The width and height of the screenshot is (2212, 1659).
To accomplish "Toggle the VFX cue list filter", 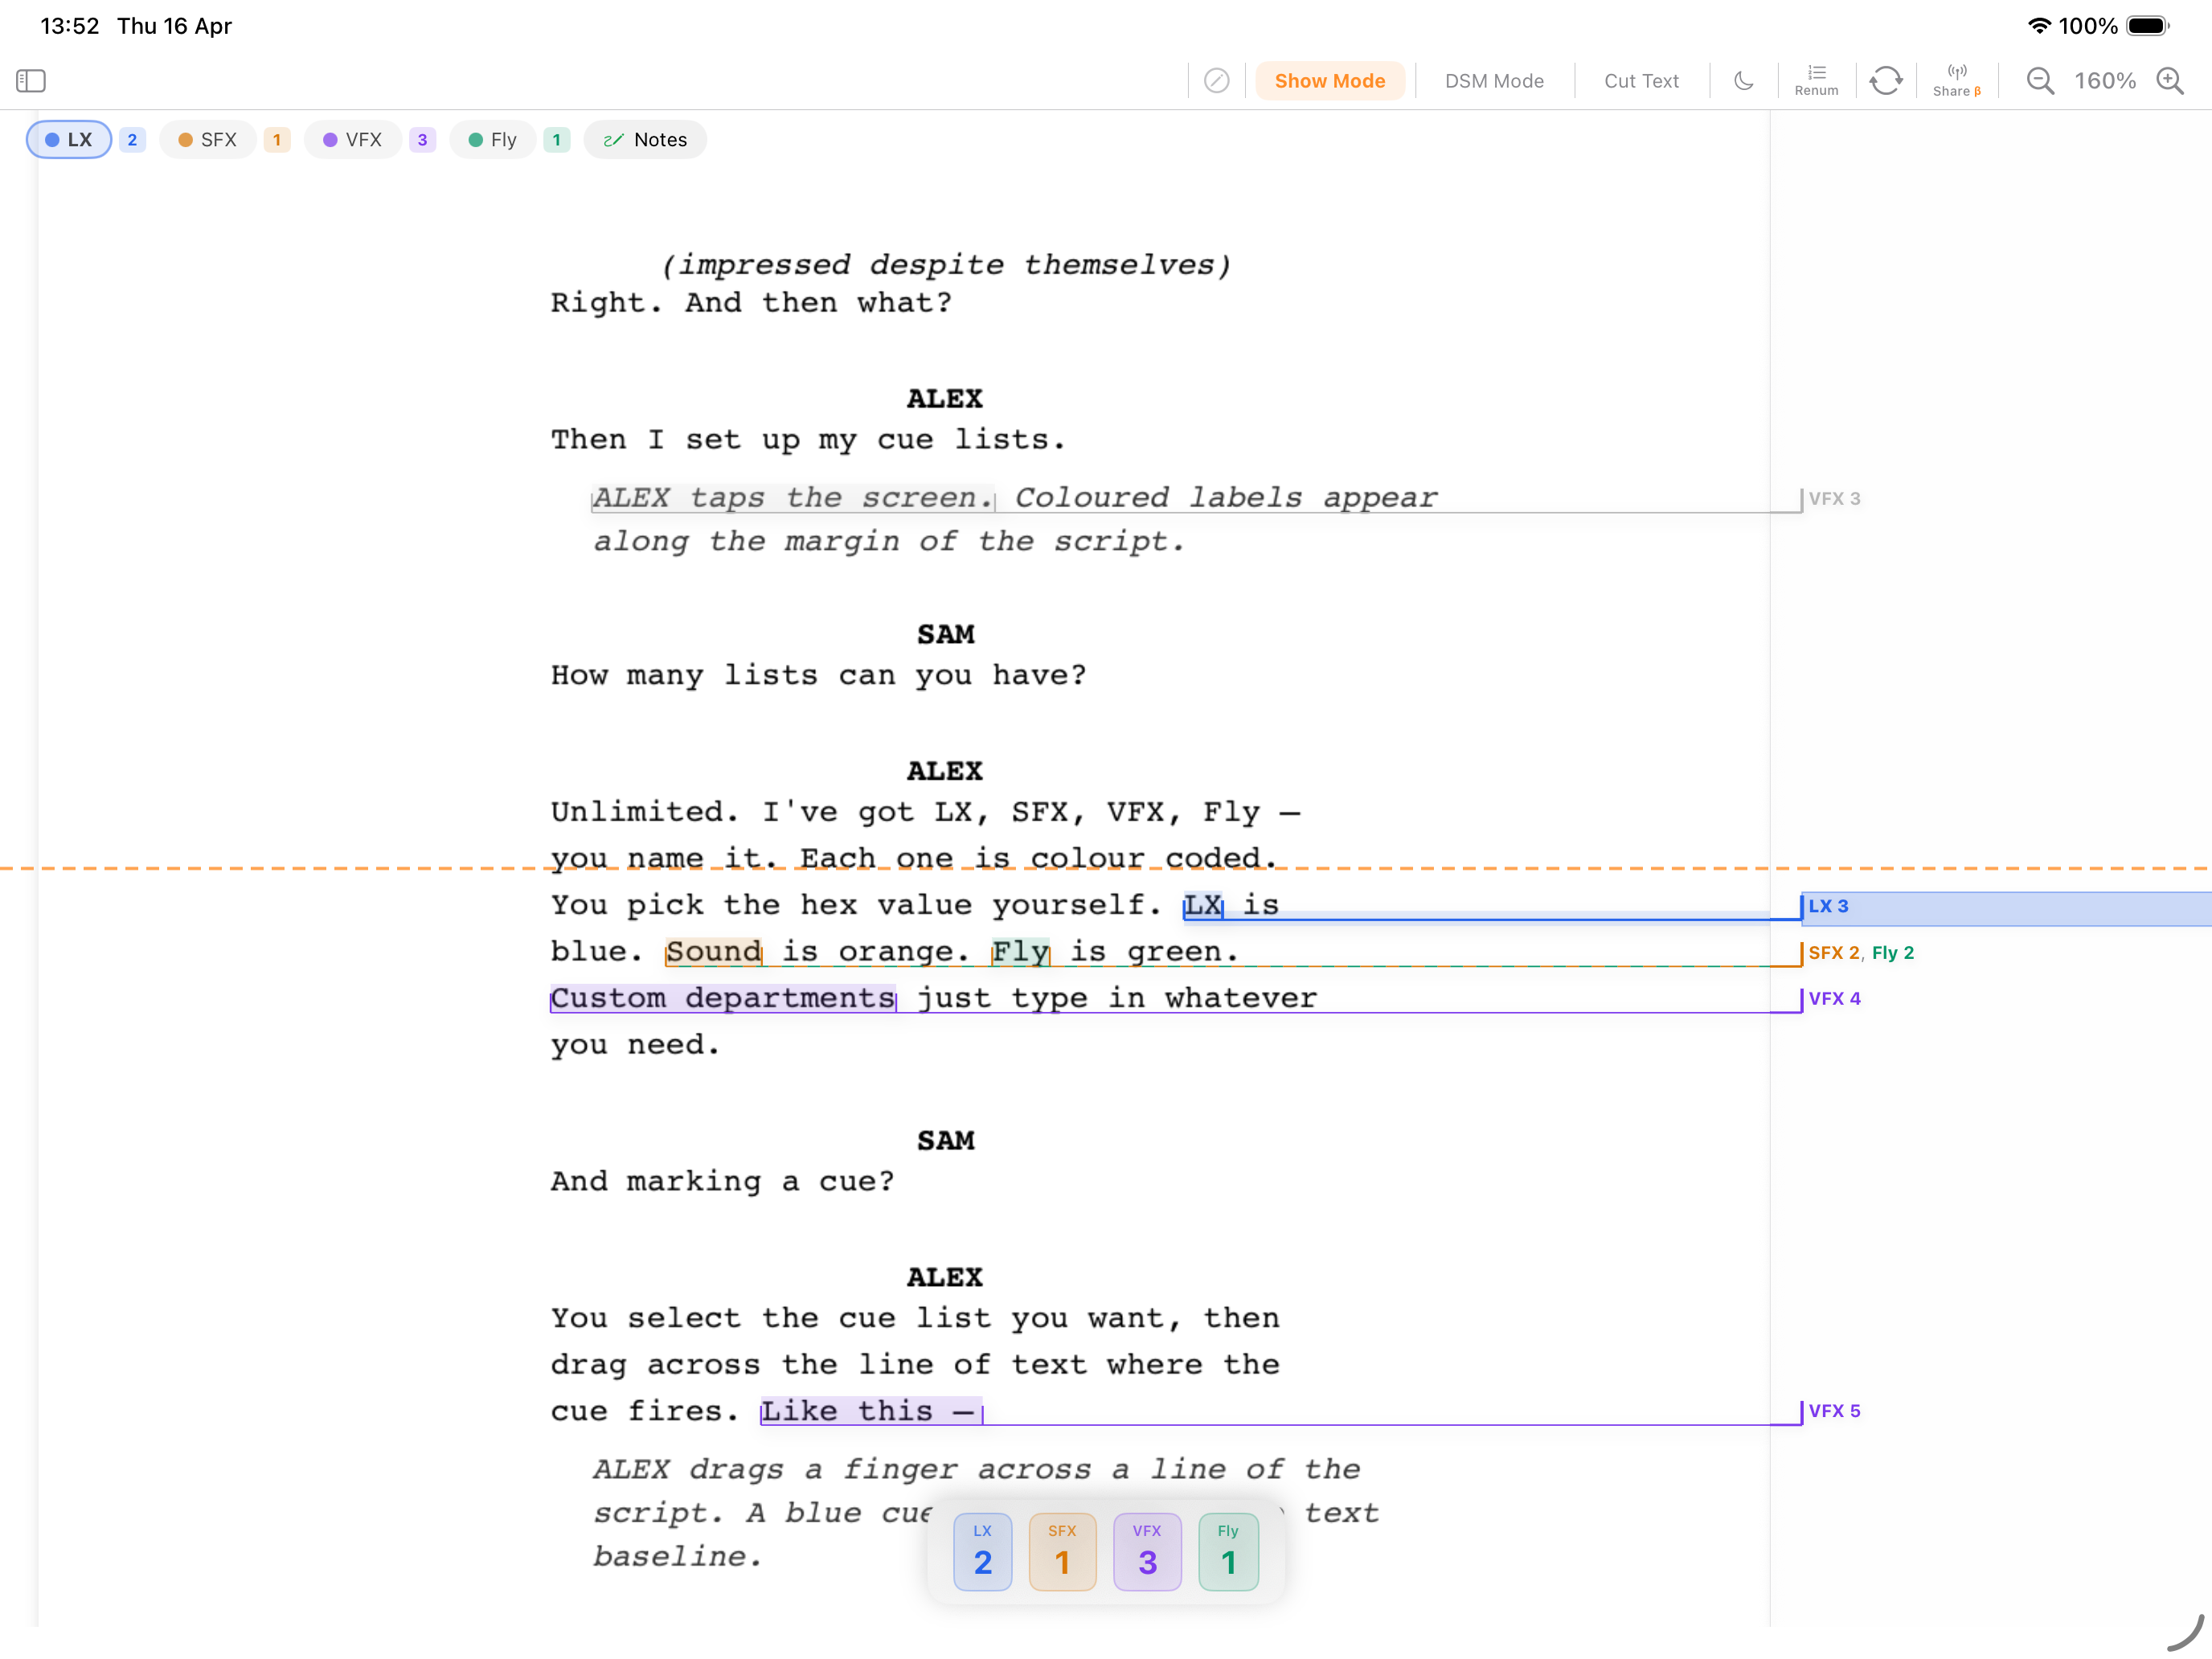I will pos(353,140).
